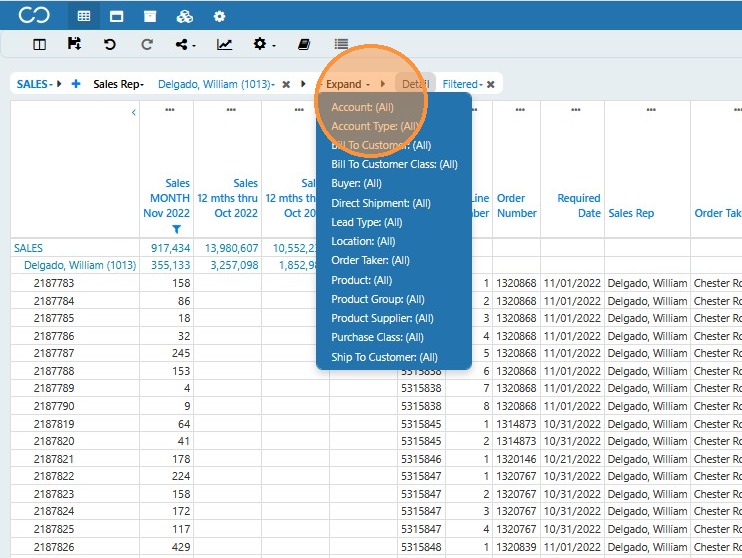Toggle the split panel layout icon
The image size is (742, 558).
point(39,44)
